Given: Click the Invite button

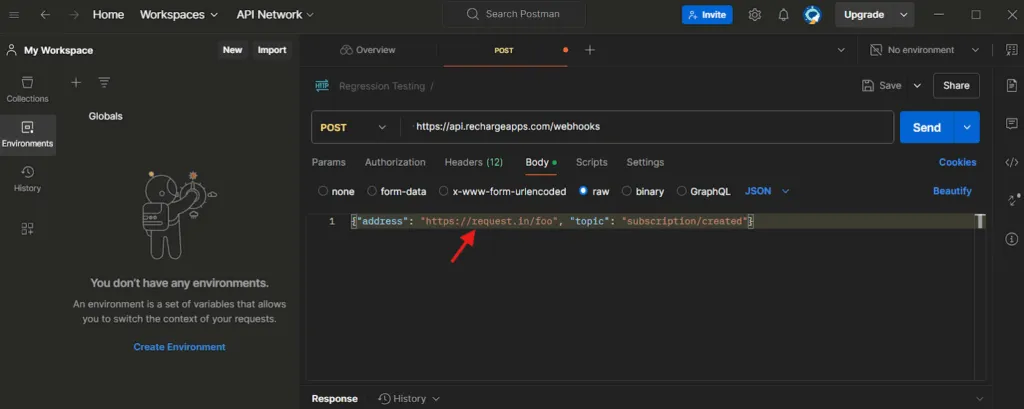Looking at the screenshot, I should [x=707, y=14].
